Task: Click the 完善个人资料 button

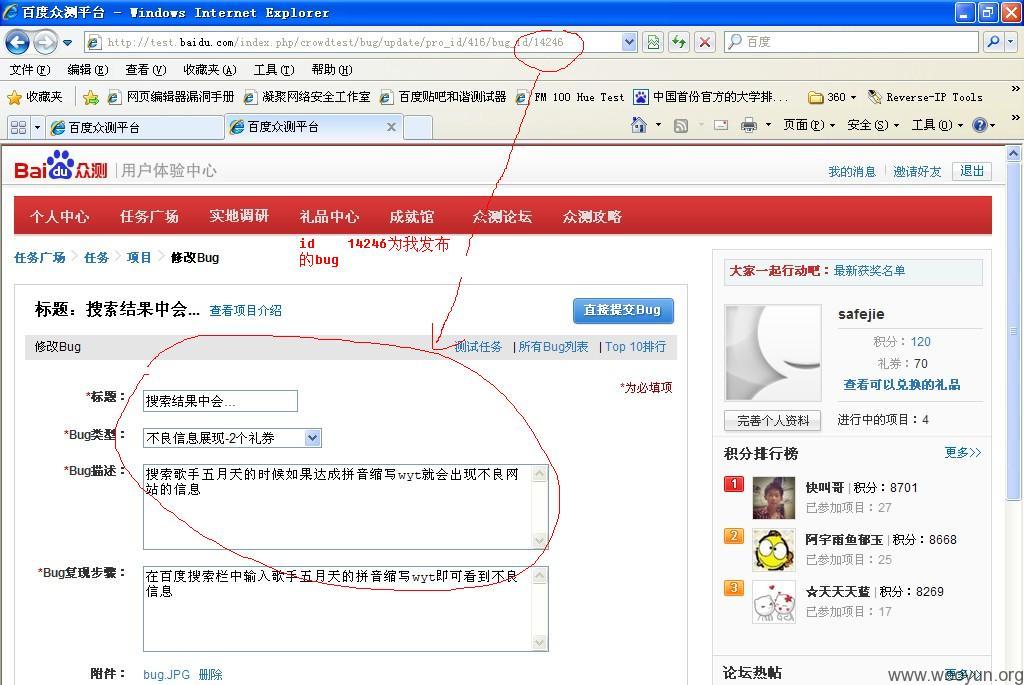Action: pyautogui.click(x=773, y=421)
